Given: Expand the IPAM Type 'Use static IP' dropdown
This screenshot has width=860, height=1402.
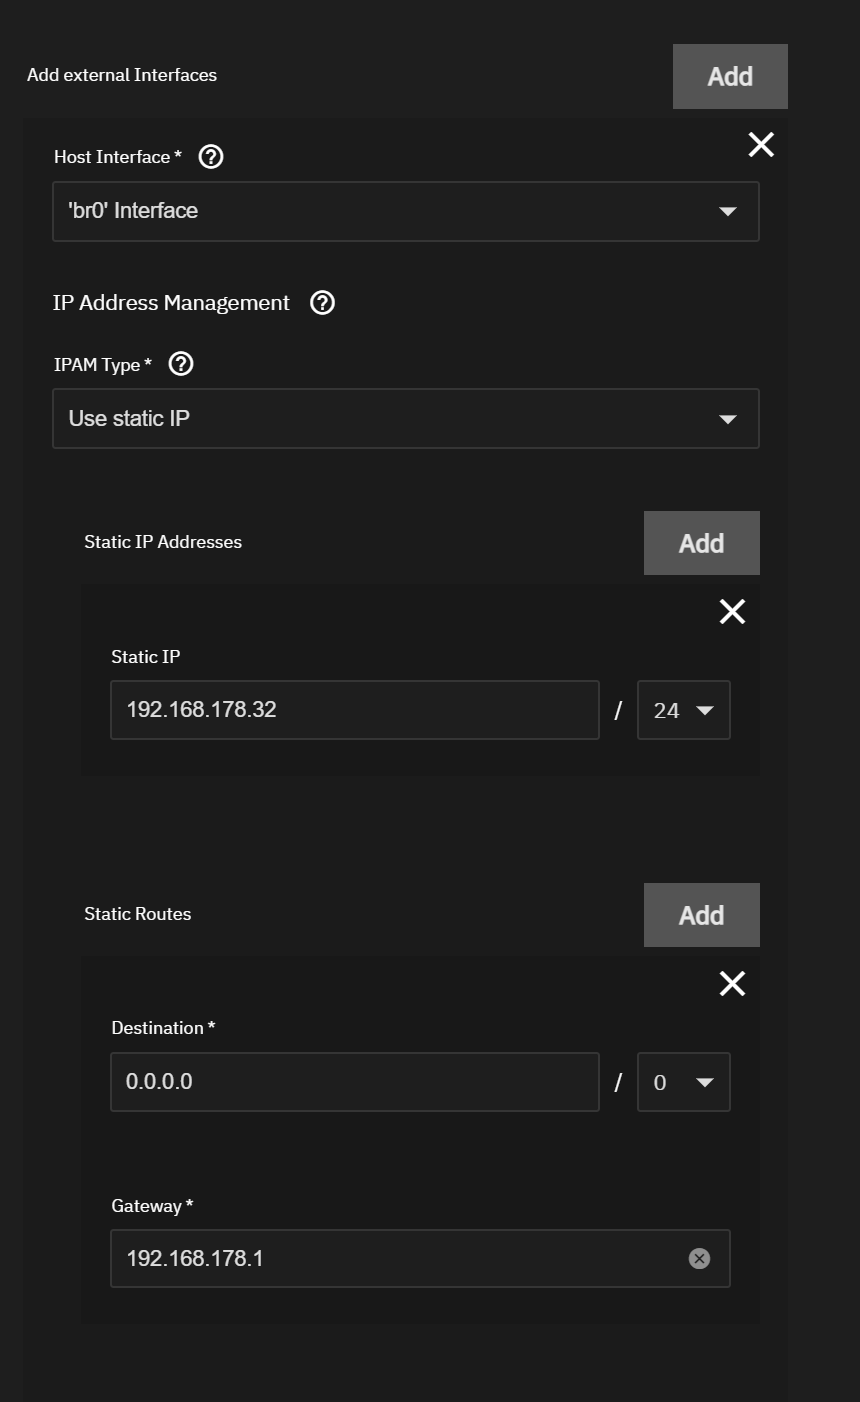Looking at the screenshot, I should 406,419.
